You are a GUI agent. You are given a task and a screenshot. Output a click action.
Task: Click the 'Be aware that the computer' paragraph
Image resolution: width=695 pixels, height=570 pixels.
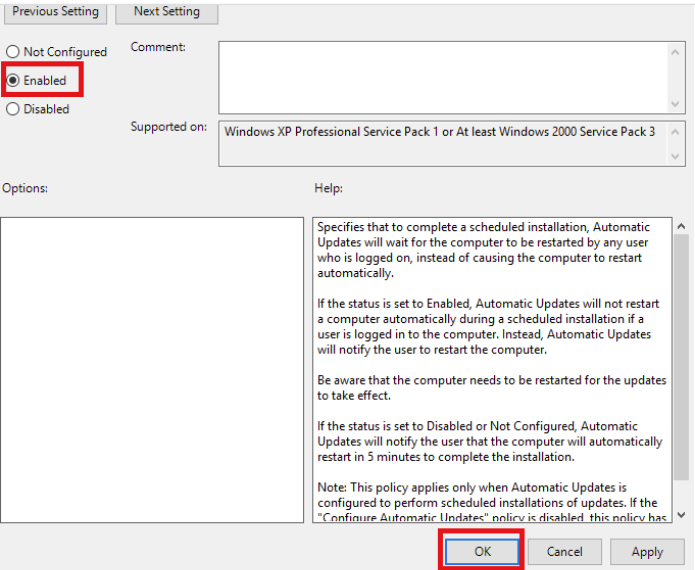pyautogui.click(x=492, y=388)
